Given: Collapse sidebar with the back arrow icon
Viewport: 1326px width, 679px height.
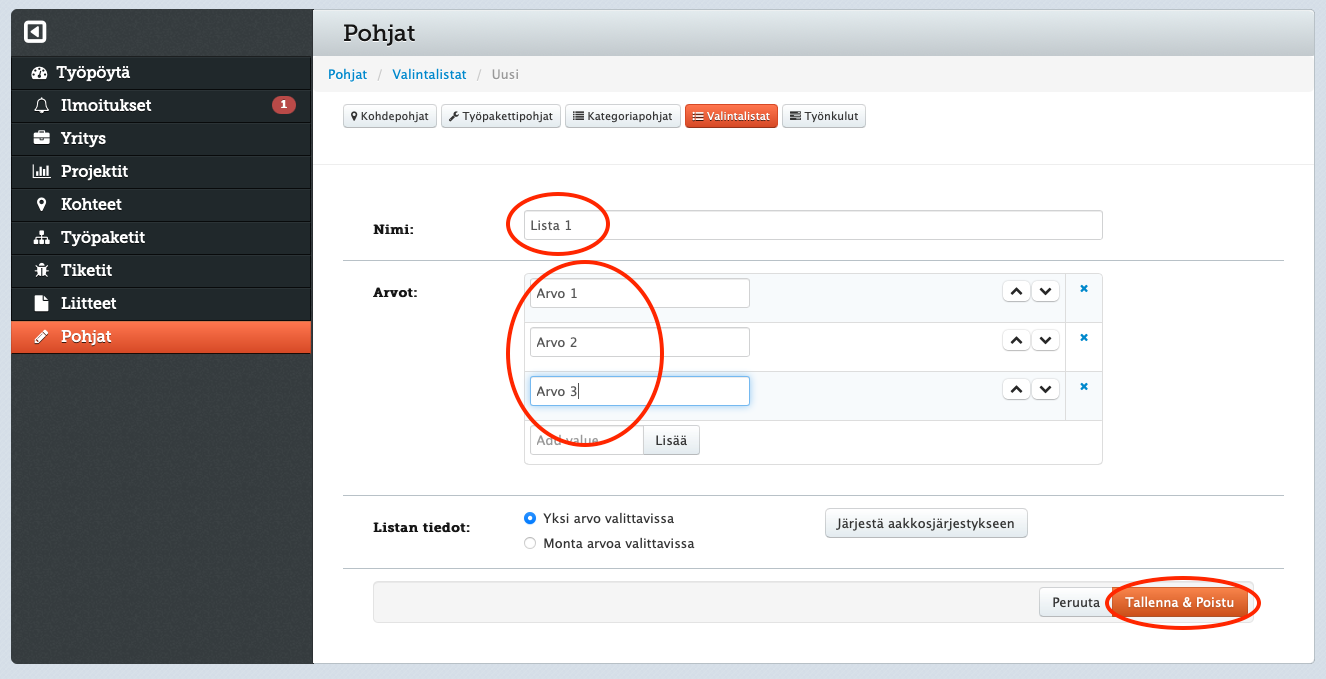Looking at the screenshot, I should pyautogui.click(x=35, y=33).
